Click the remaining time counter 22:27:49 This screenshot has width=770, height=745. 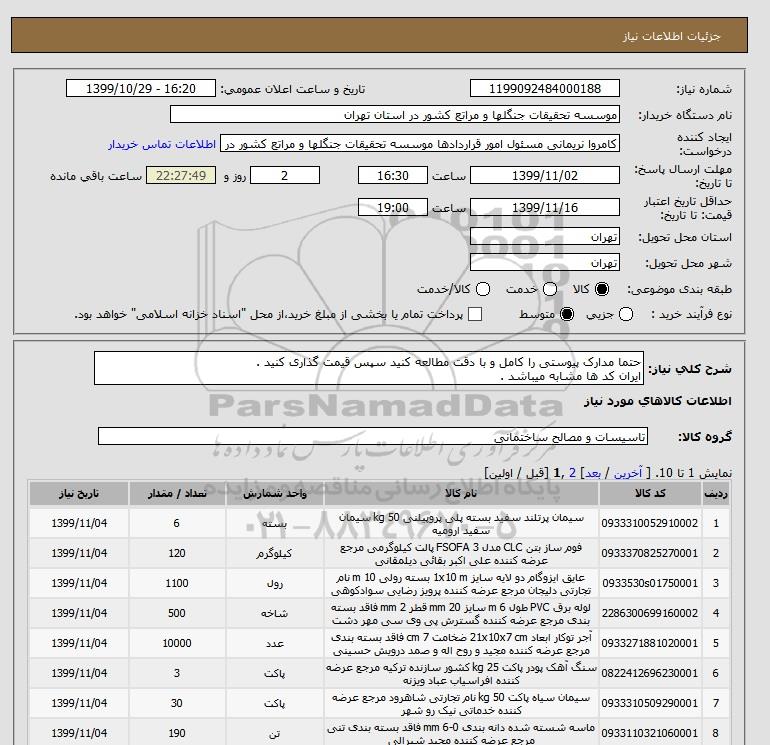tap(181, 175)
